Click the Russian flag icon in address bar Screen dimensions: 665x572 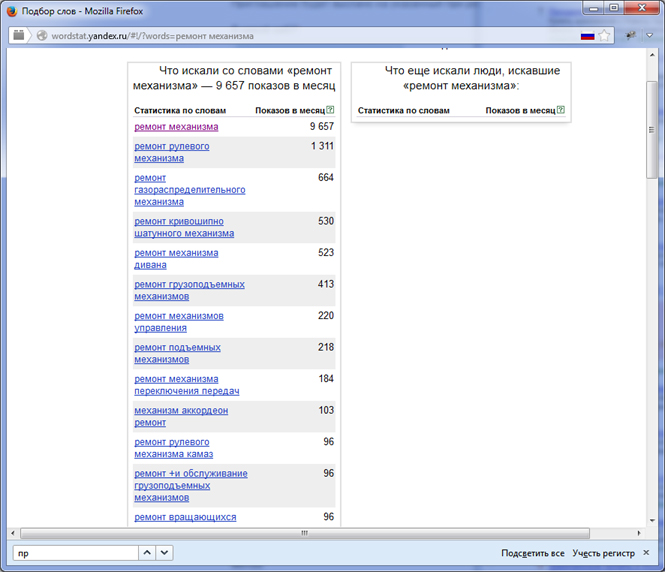tap(587, 36)
